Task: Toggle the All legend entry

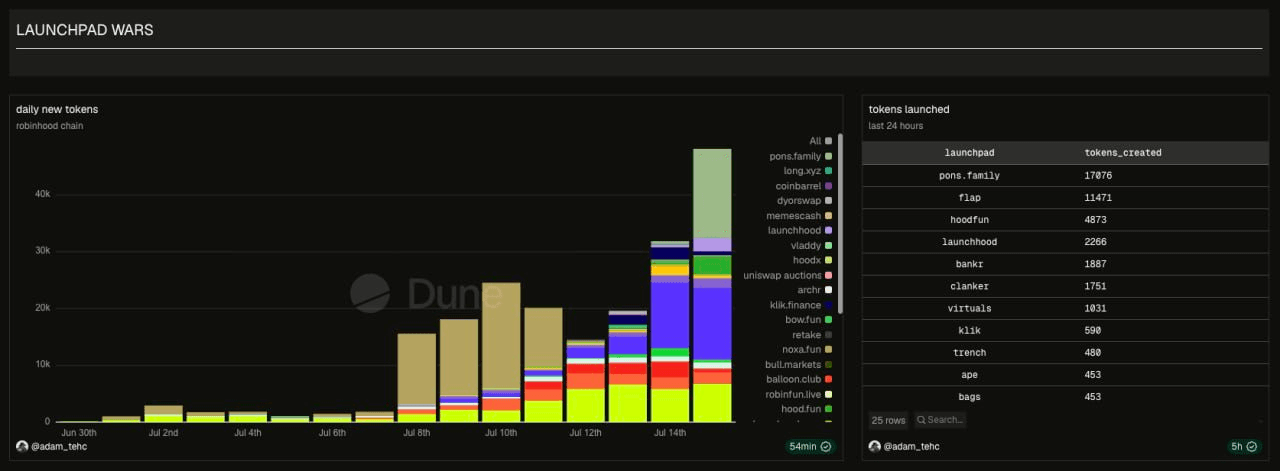Action: pyautogui.click(x=821, y=141)
